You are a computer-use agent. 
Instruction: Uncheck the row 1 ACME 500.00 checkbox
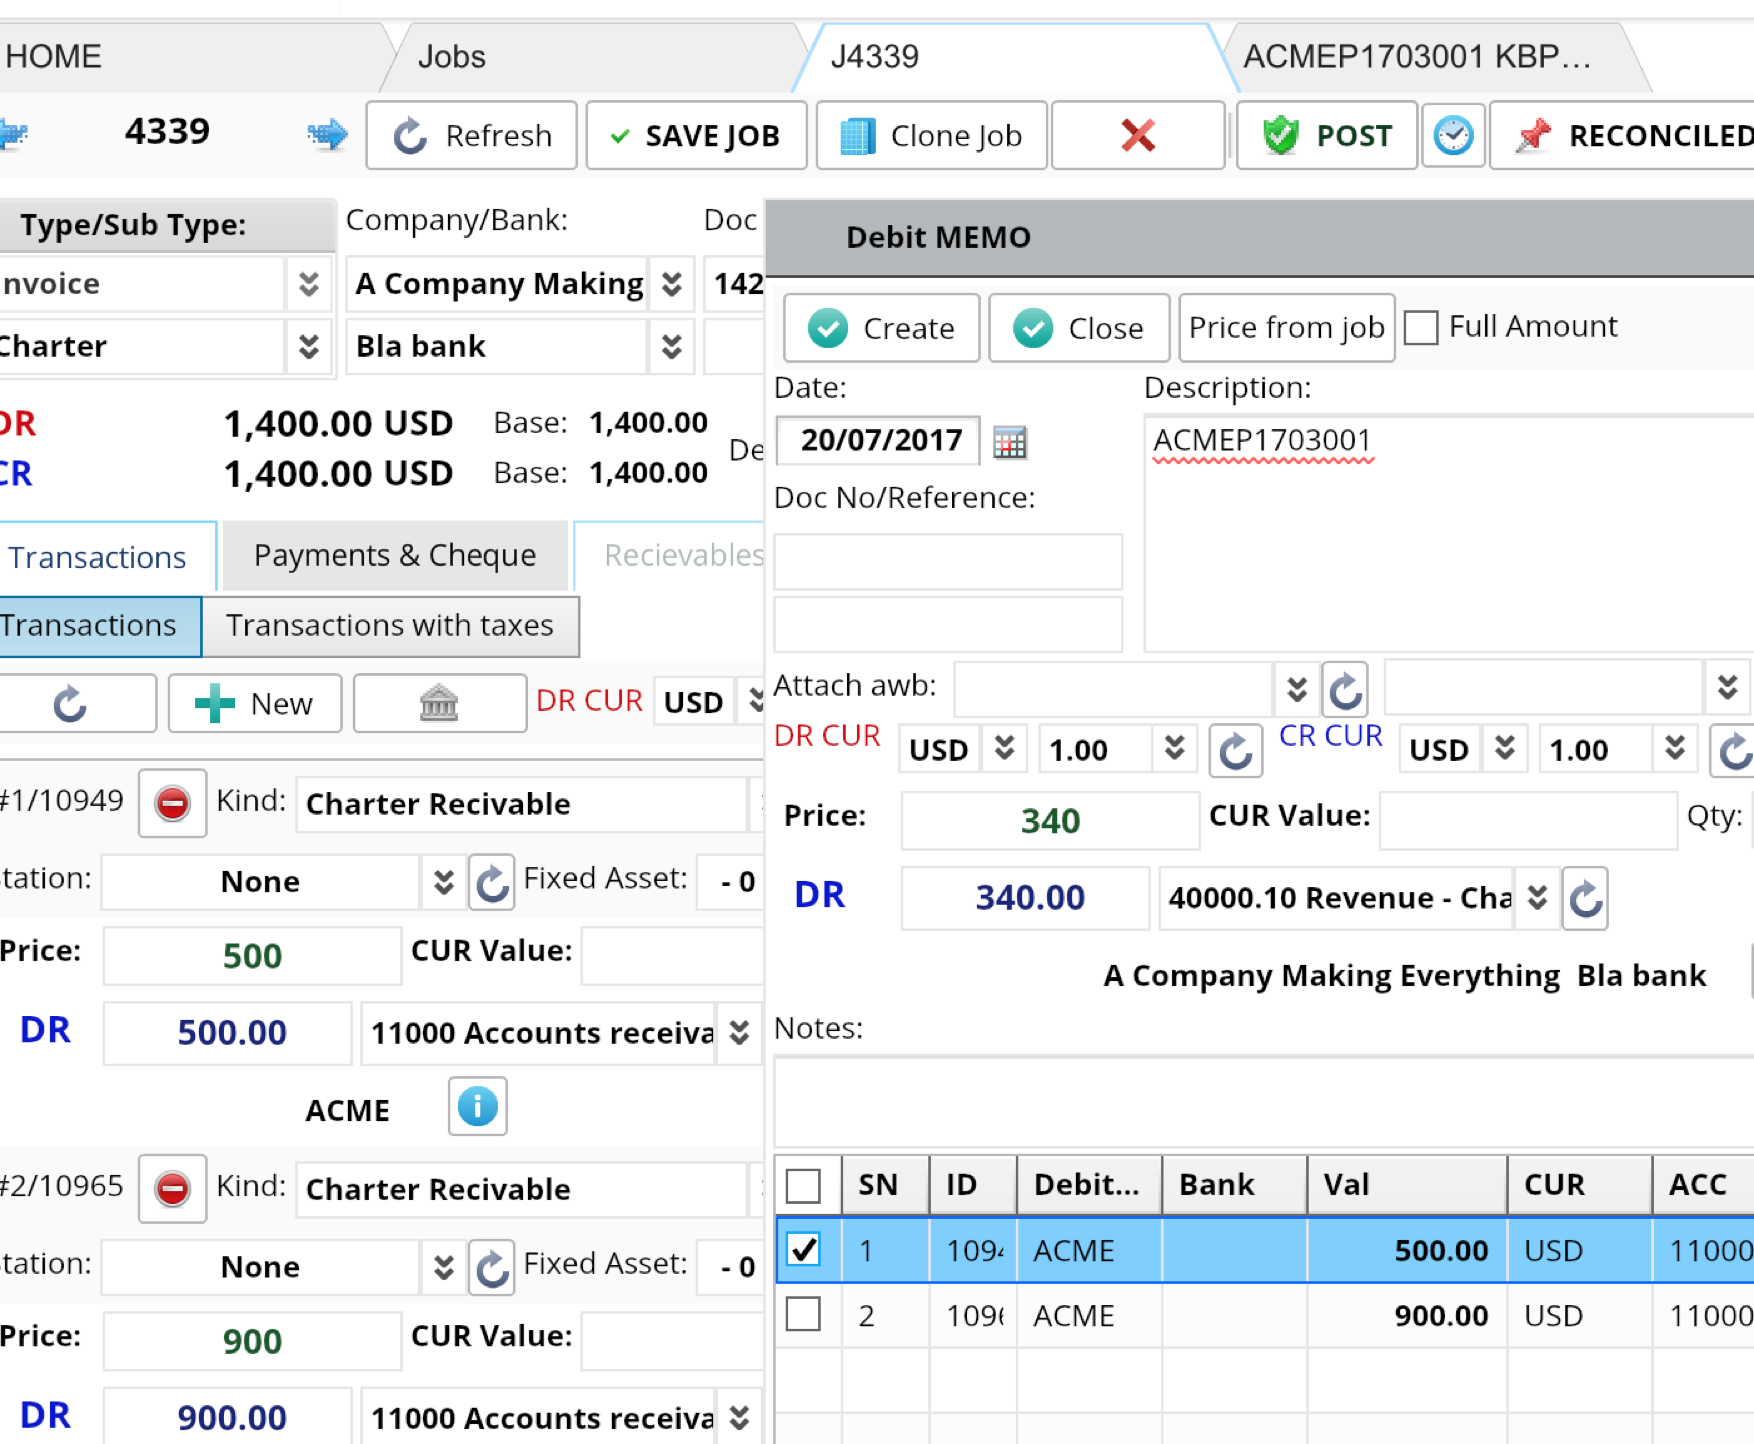click(x=803, y=1250)
